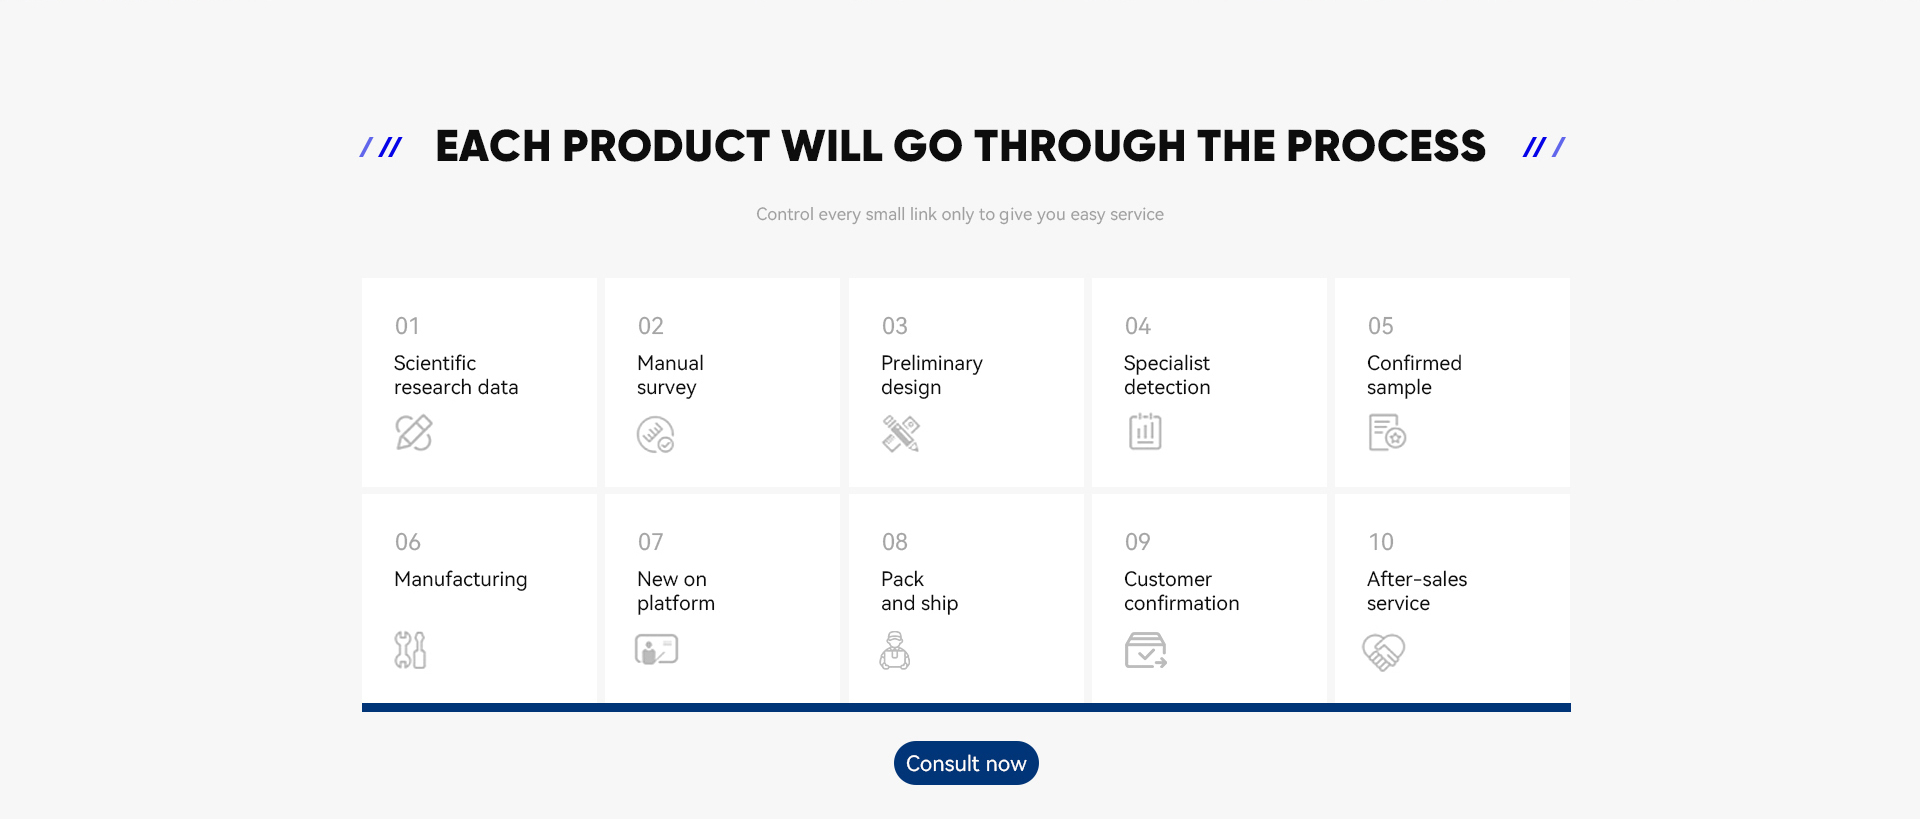Select the Customer confirmation step label
The height and width of the screenshot is (819, 1920).
[1182, 591]
